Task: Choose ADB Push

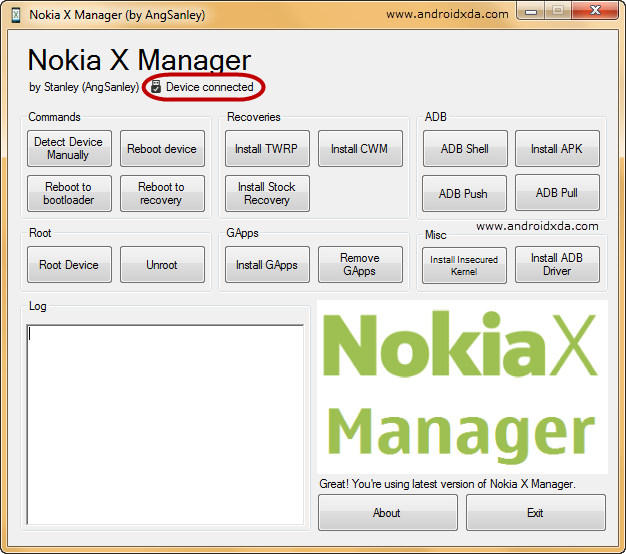Action: [x=464, y=193]
